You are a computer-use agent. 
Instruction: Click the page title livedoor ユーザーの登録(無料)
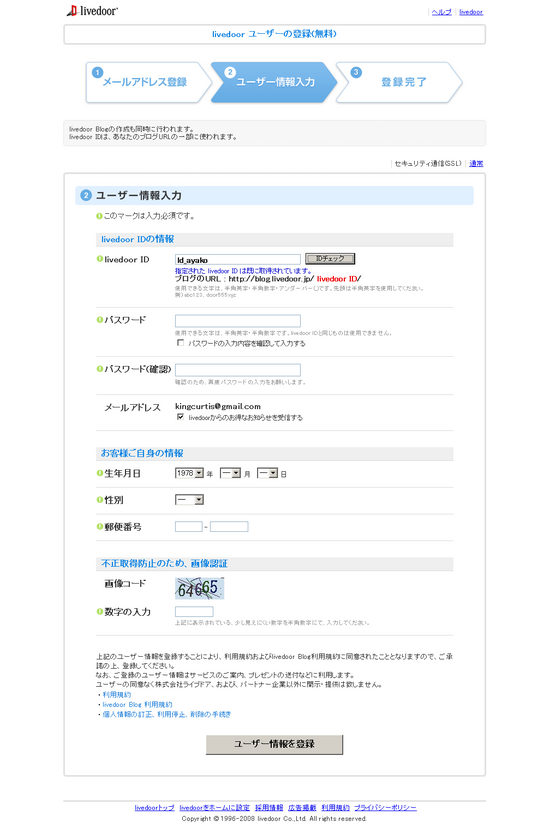[x=274, y=34]
